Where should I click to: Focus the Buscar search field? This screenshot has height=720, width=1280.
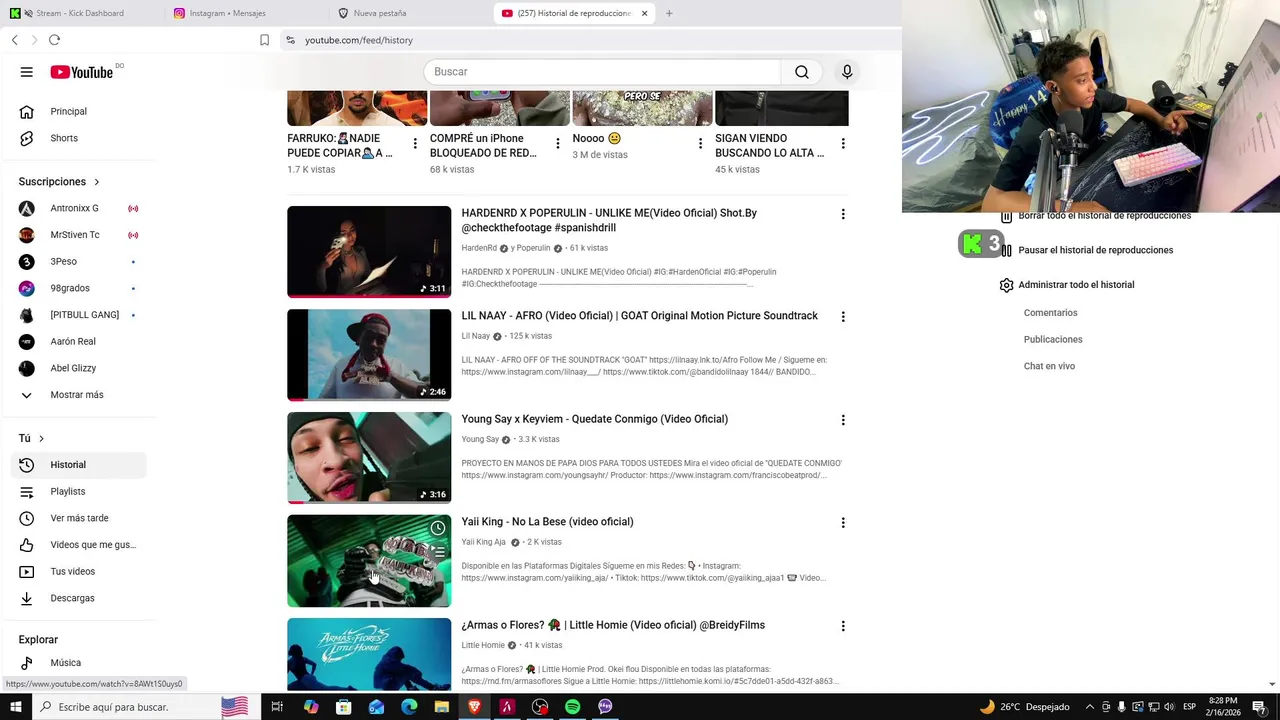pos(603,72)
